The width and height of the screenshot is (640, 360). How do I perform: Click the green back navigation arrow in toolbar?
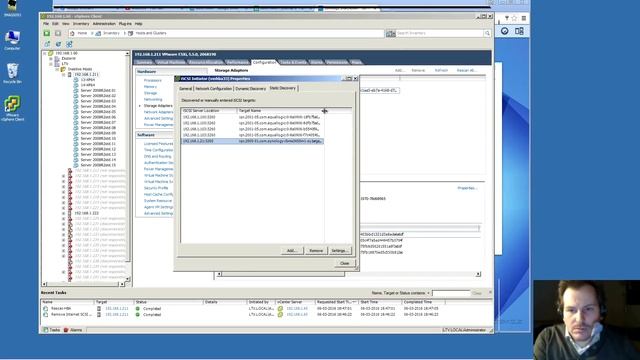[47, 33]
